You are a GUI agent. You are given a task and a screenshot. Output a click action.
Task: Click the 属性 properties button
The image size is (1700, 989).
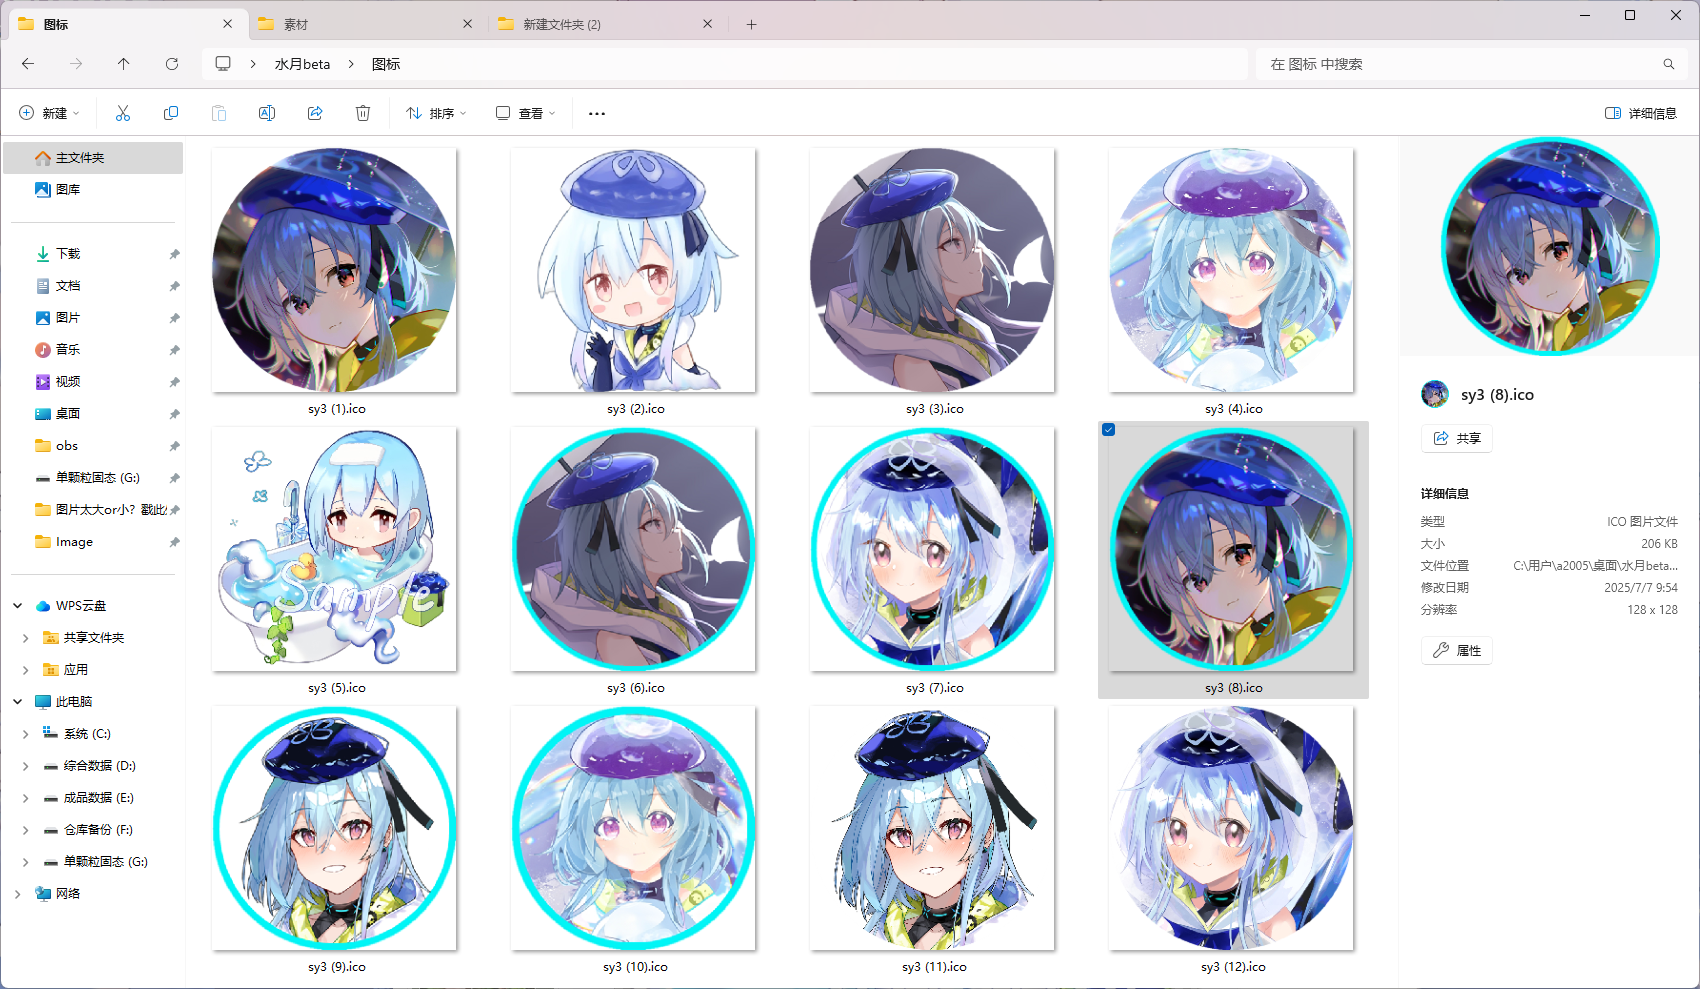pos(1456,650)
